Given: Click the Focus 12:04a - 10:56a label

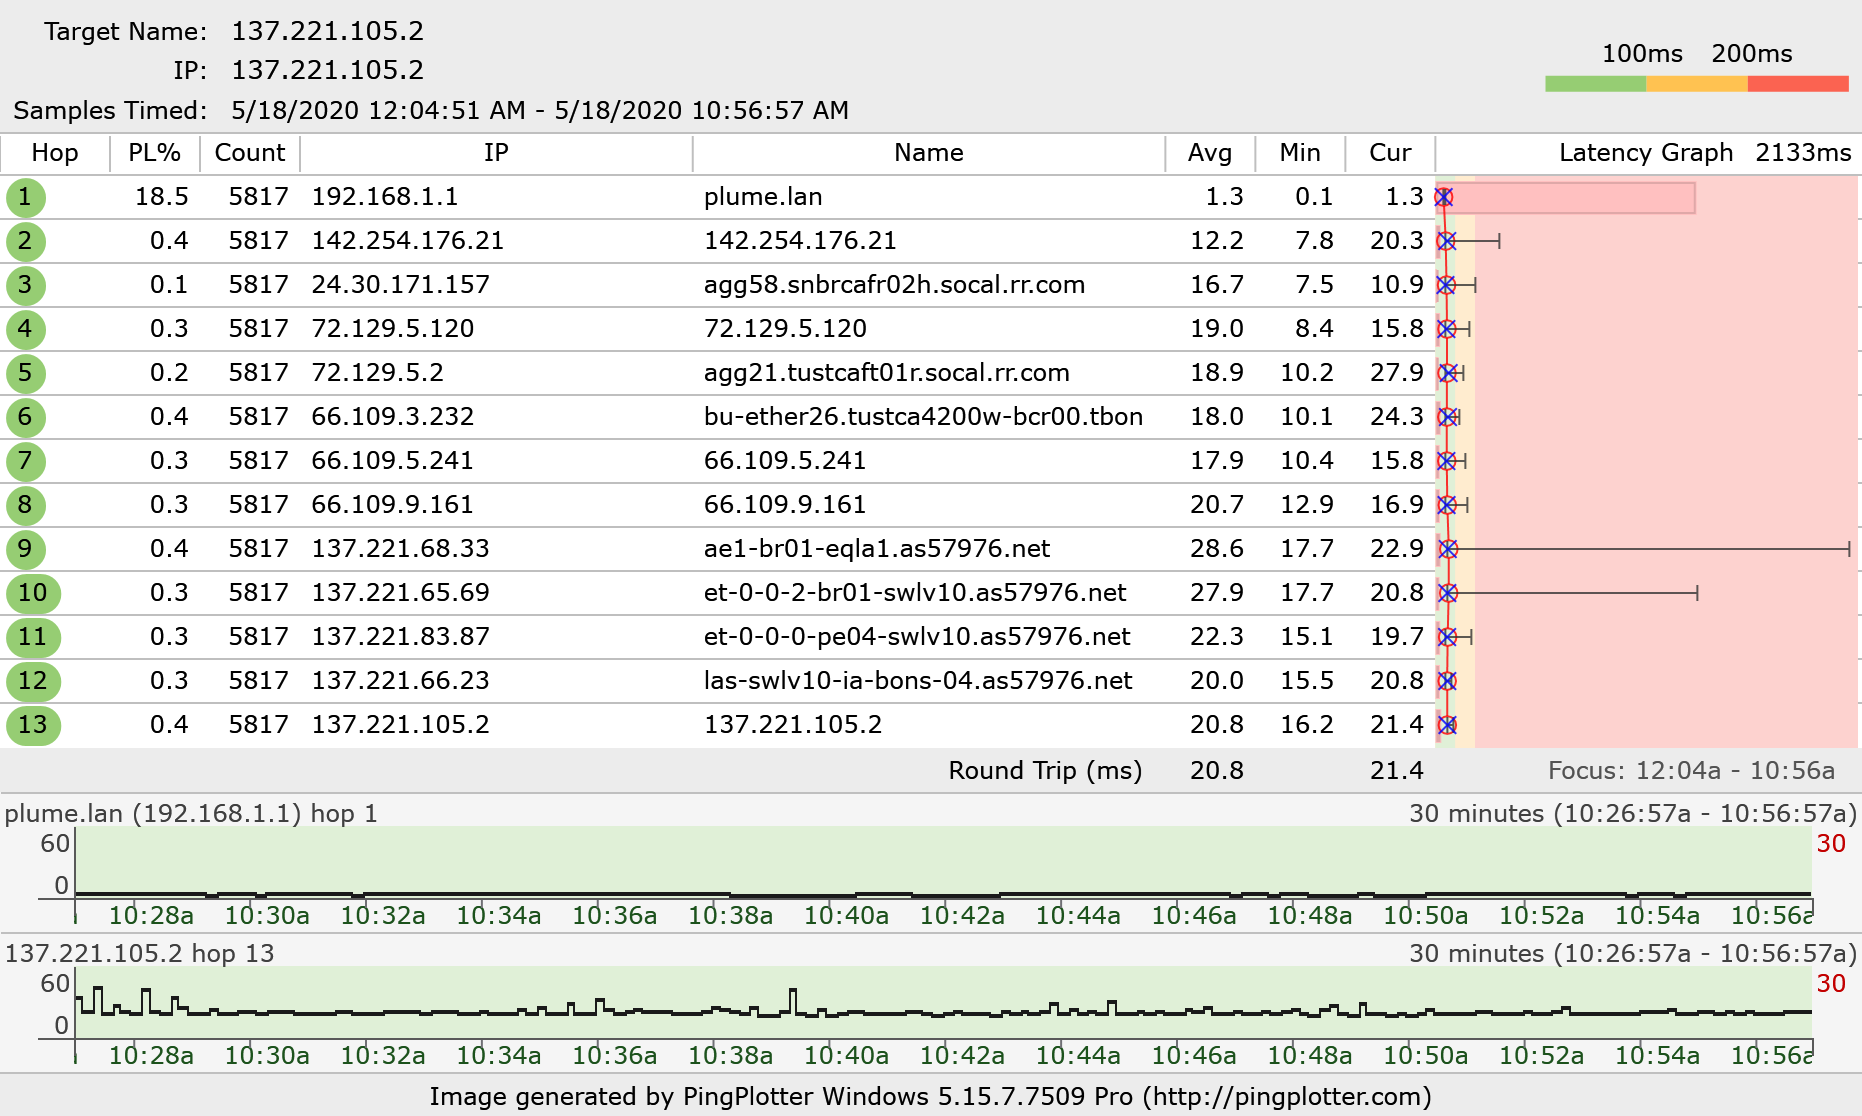Looking at the screenshot, I should point(1692,771).
